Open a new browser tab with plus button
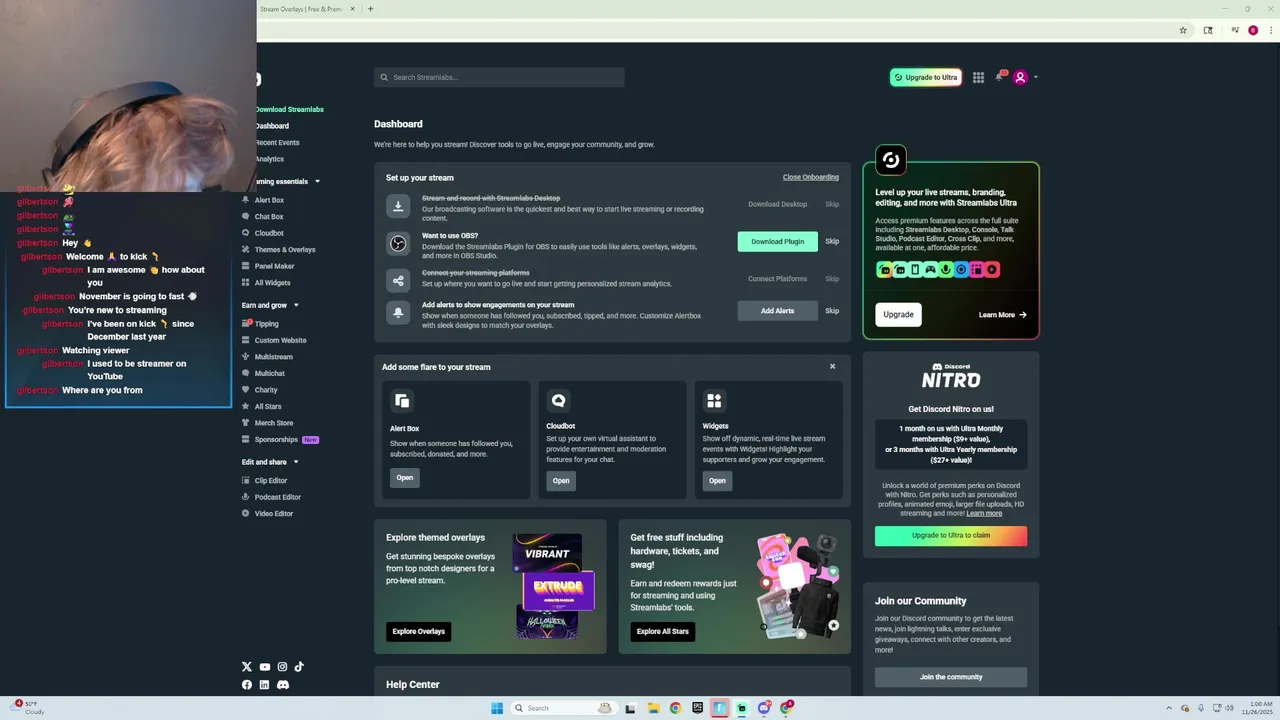1280x720 pixels. pos(370,9)
